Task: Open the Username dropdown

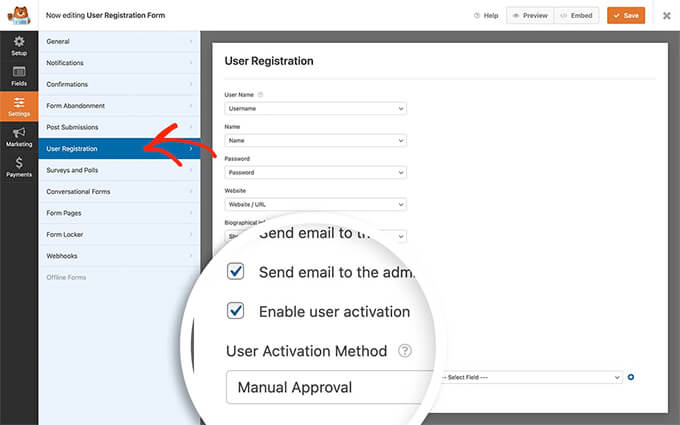Action: point(316,108)
